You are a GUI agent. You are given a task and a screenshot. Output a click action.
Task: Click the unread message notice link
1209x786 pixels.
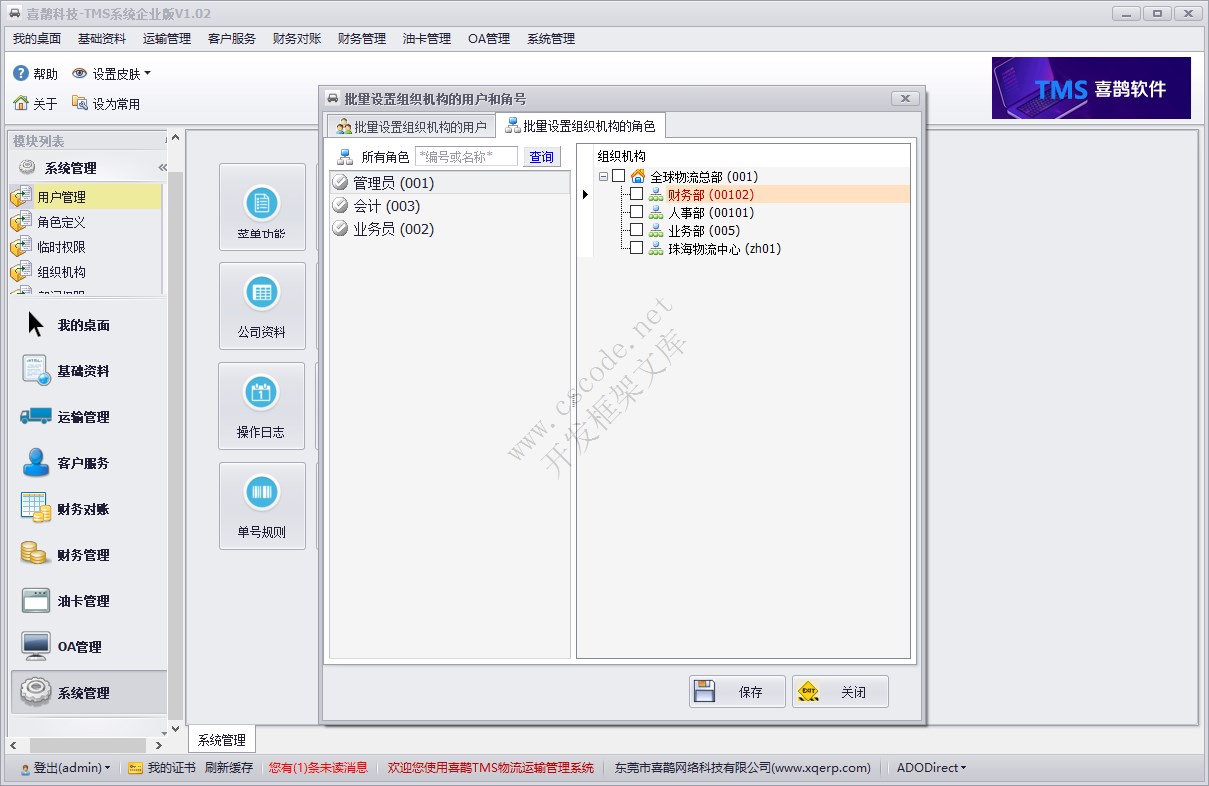pos(319,768)
